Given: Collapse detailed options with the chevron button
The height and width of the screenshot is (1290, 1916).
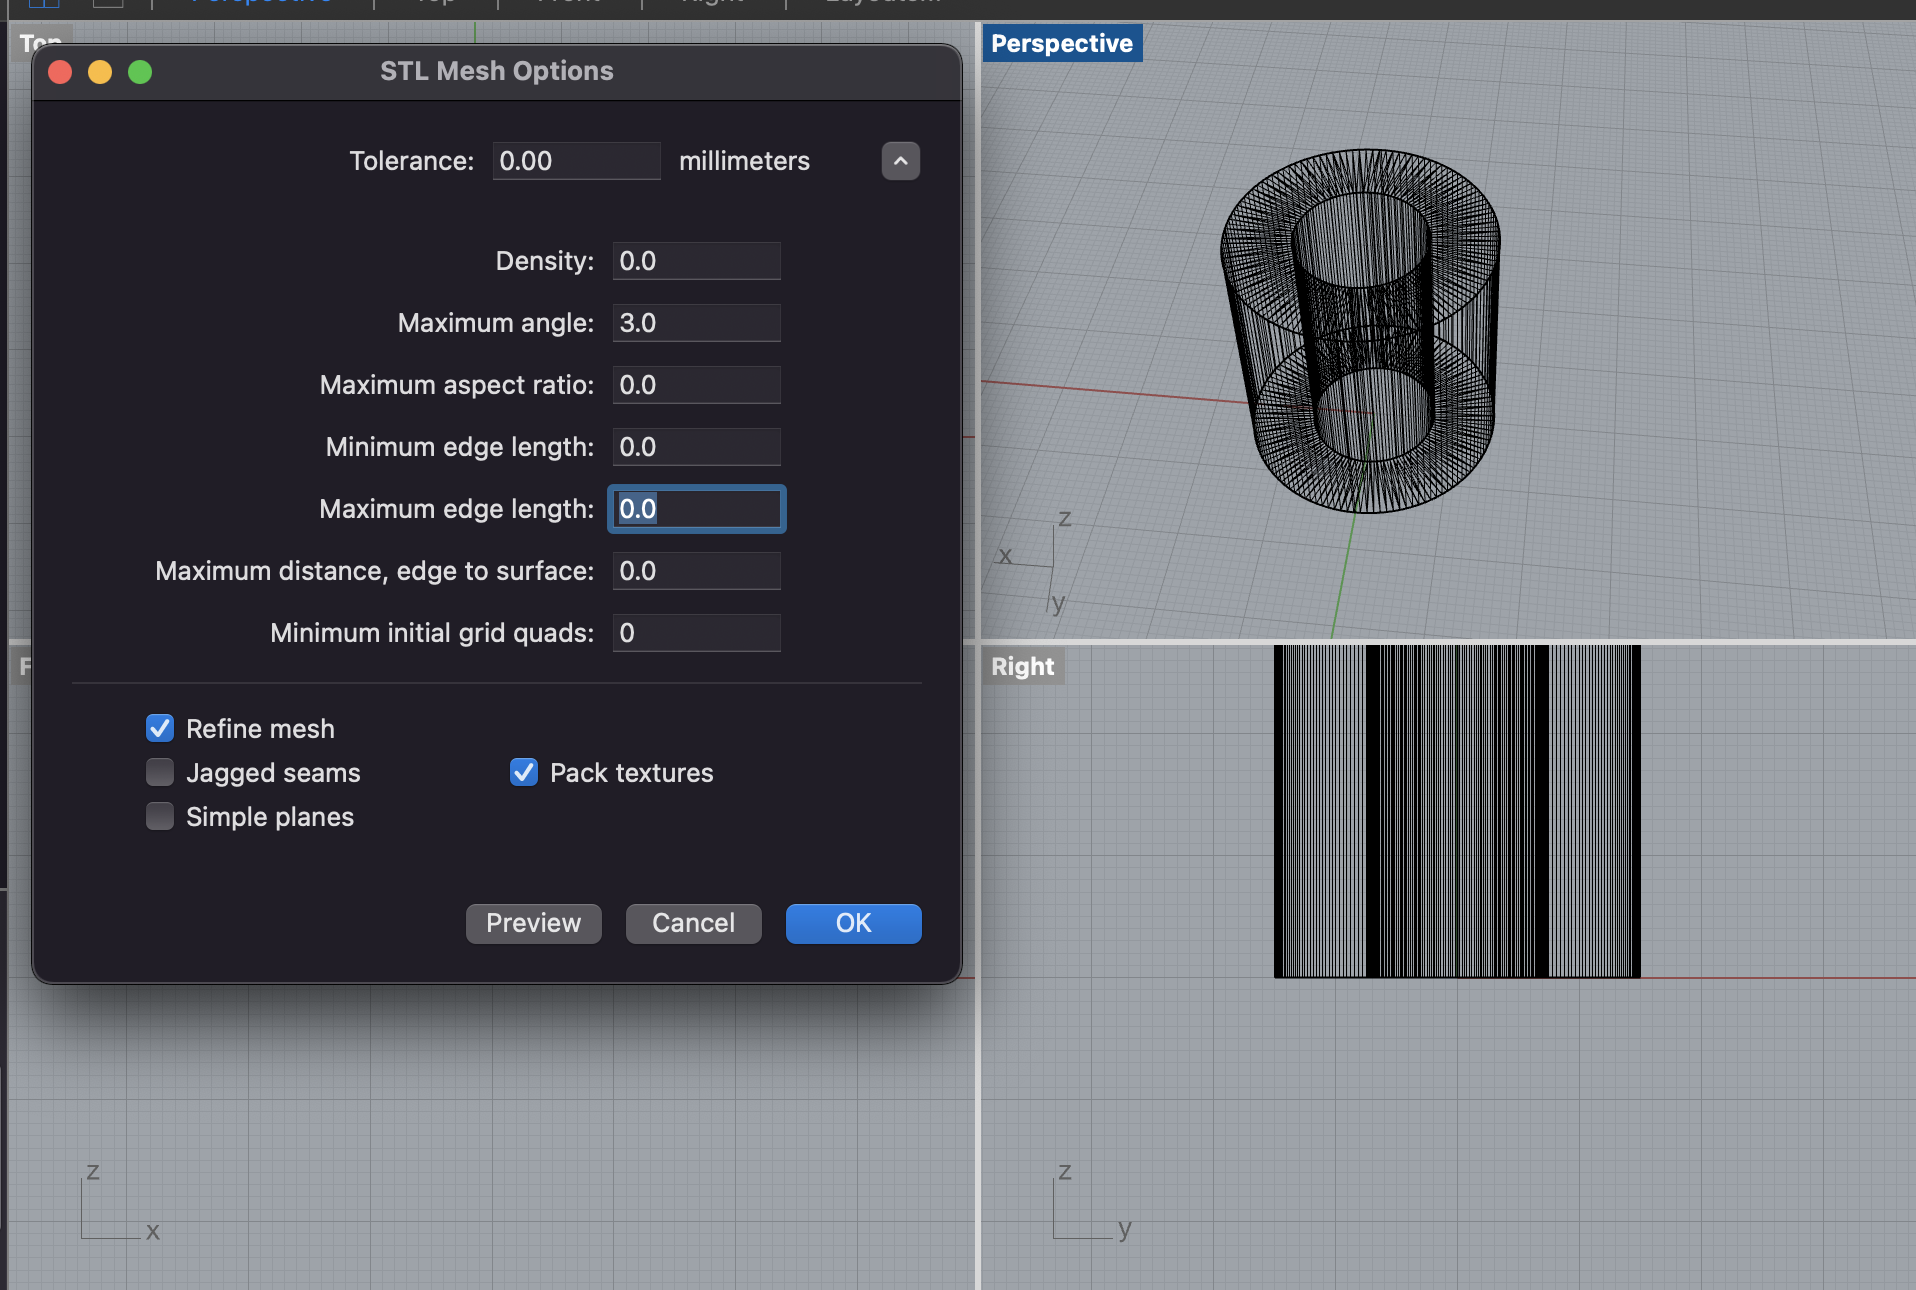Looking at the screenshot, I should click(x=900, y=161).
